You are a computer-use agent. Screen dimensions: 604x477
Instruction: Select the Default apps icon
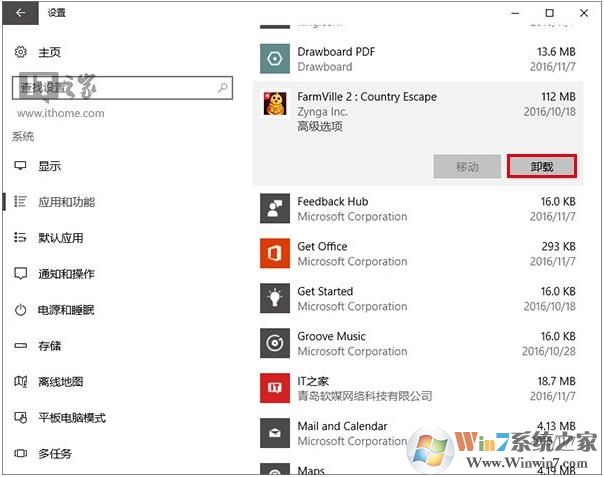tap(20, 237)
